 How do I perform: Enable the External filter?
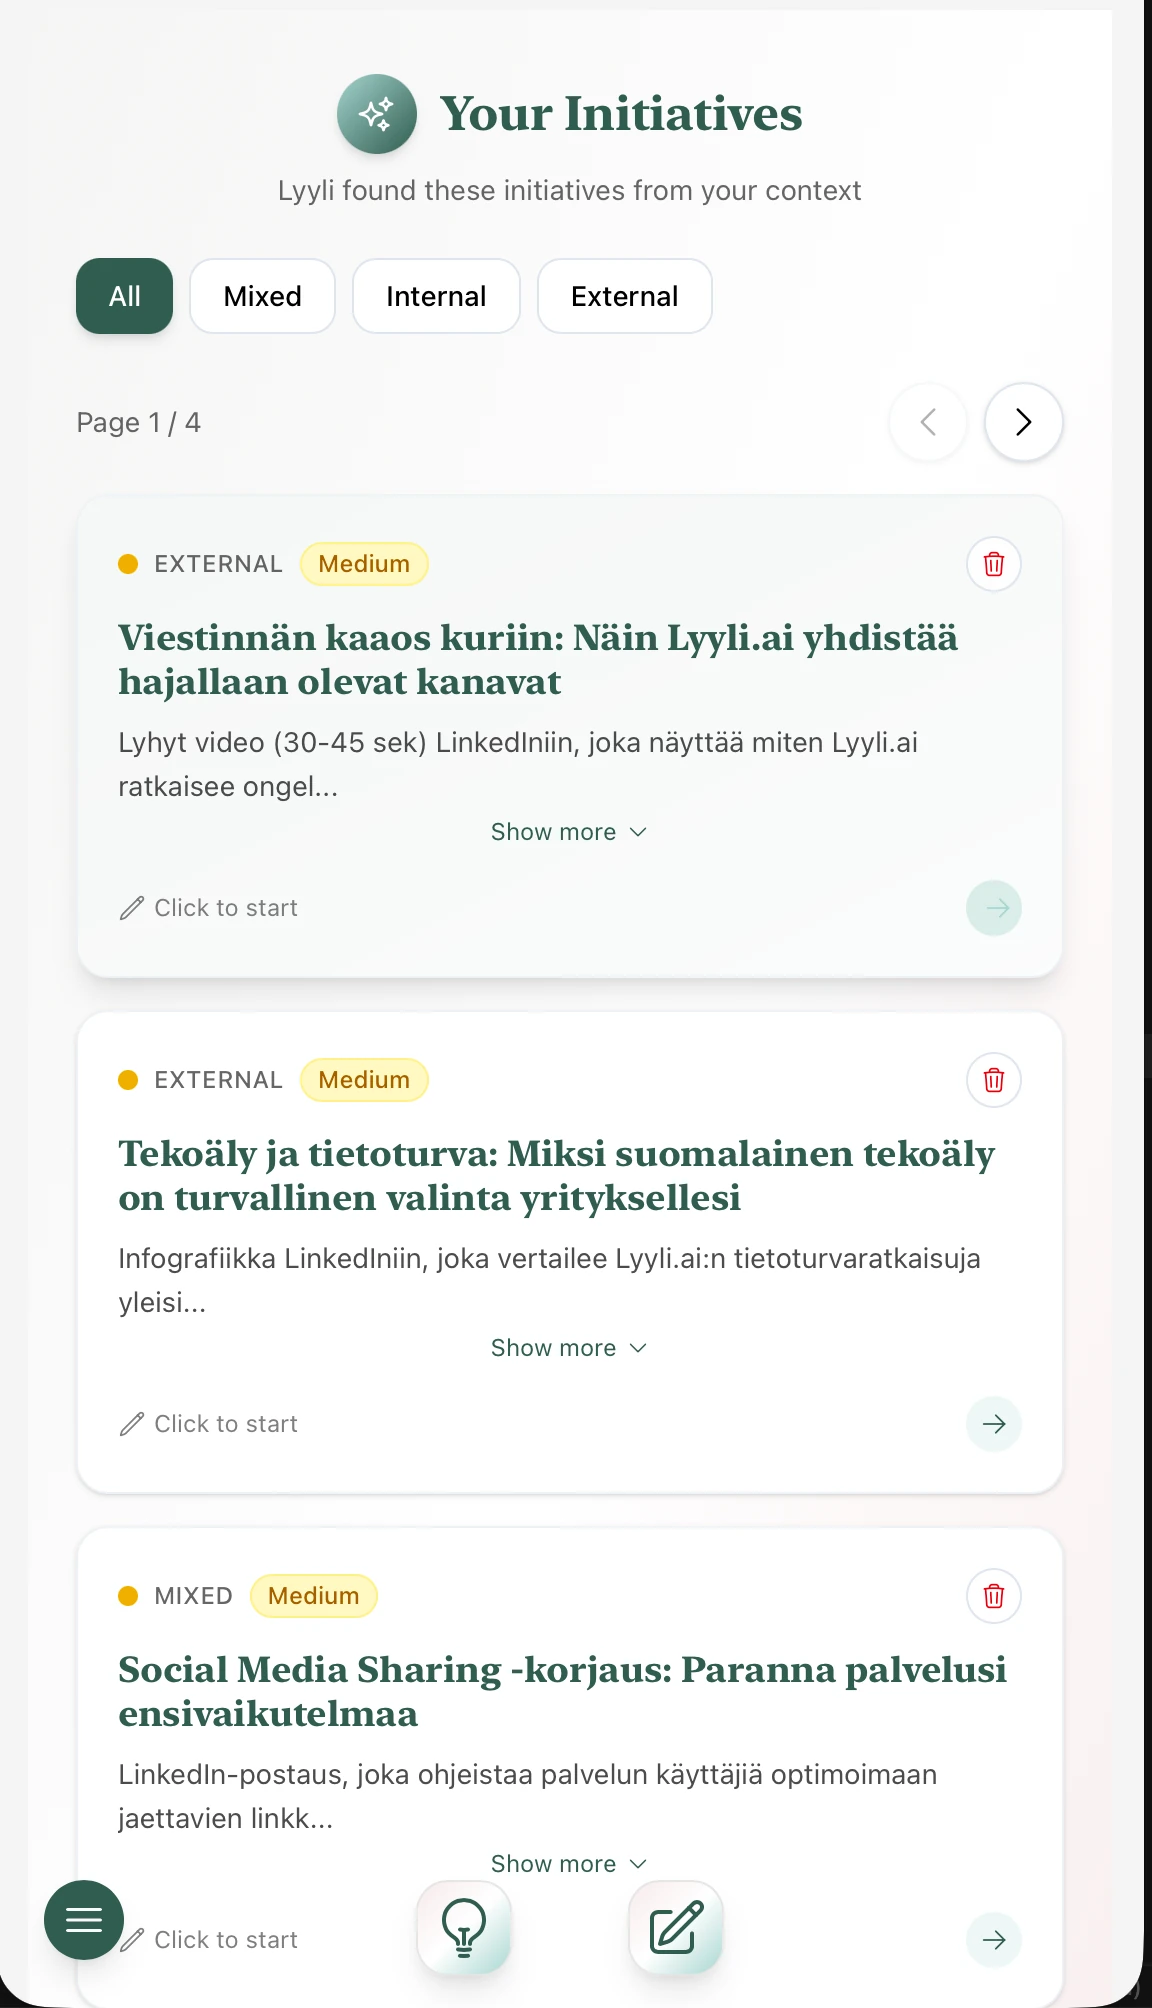coord(624,296)
